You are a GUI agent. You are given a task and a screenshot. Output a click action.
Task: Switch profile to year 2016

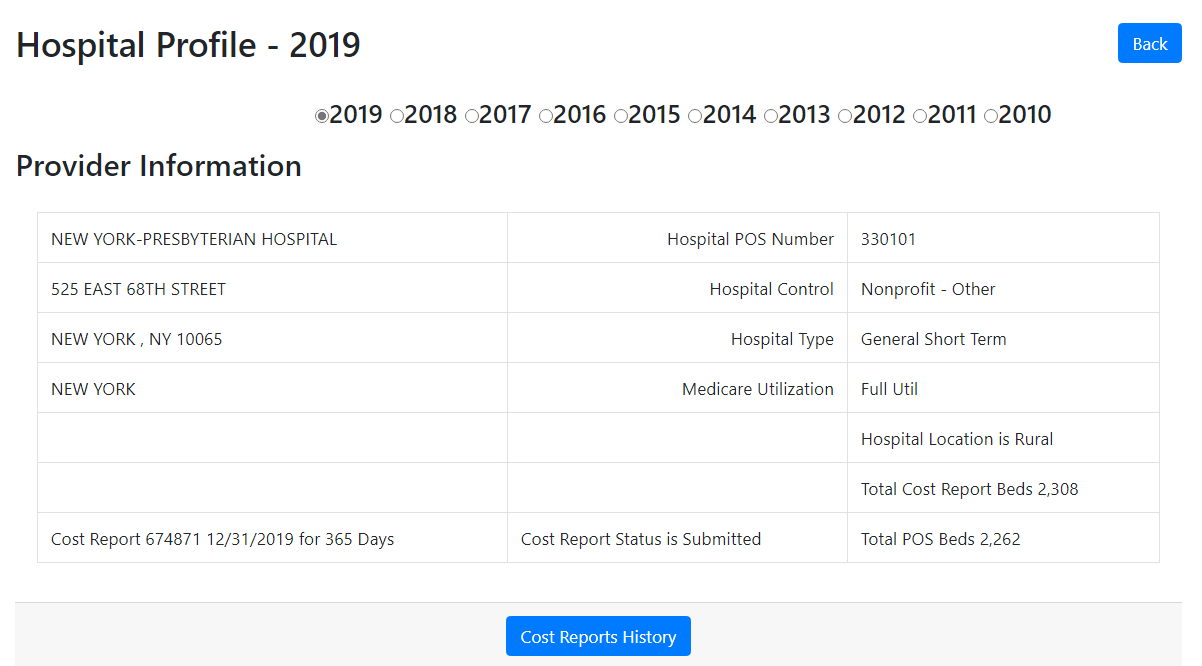click(x=546, y=116)
